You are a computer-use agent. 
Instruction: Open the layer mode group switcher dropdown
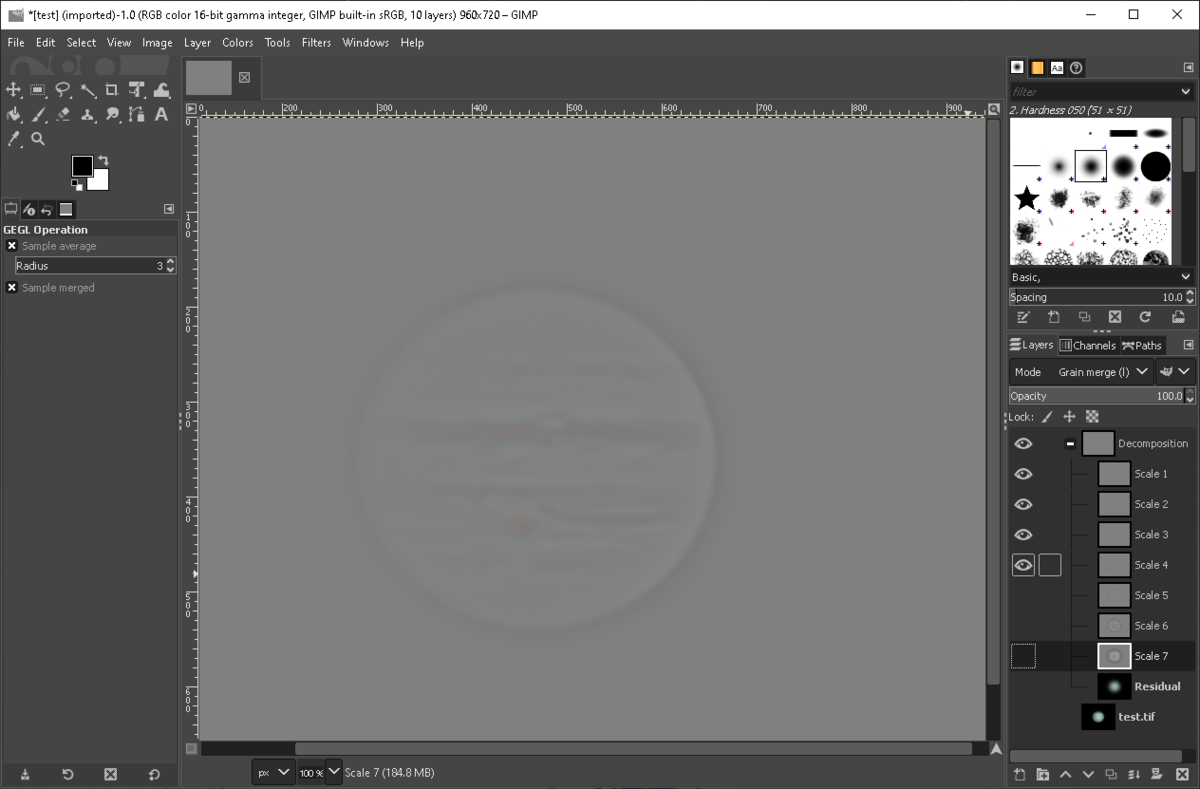(1176, 372)
